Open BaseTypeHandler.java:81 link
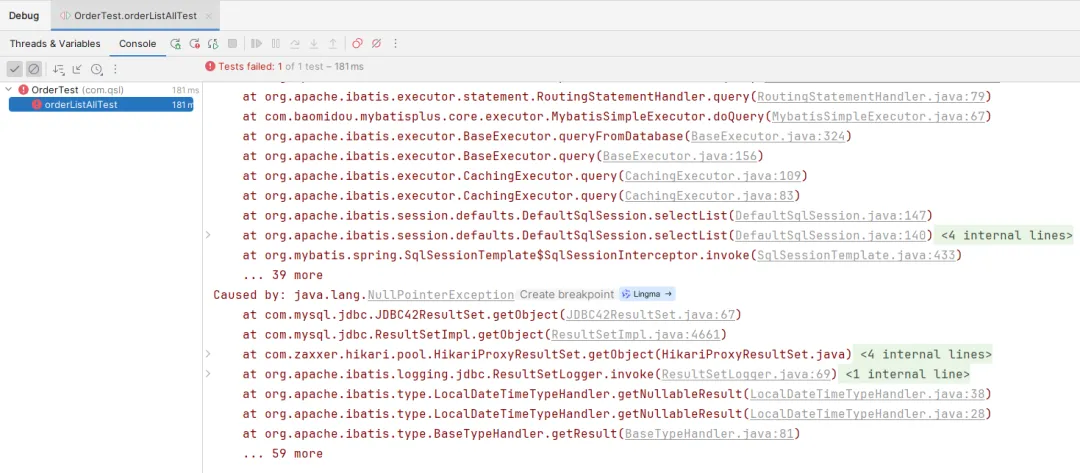 coord(709,434)
